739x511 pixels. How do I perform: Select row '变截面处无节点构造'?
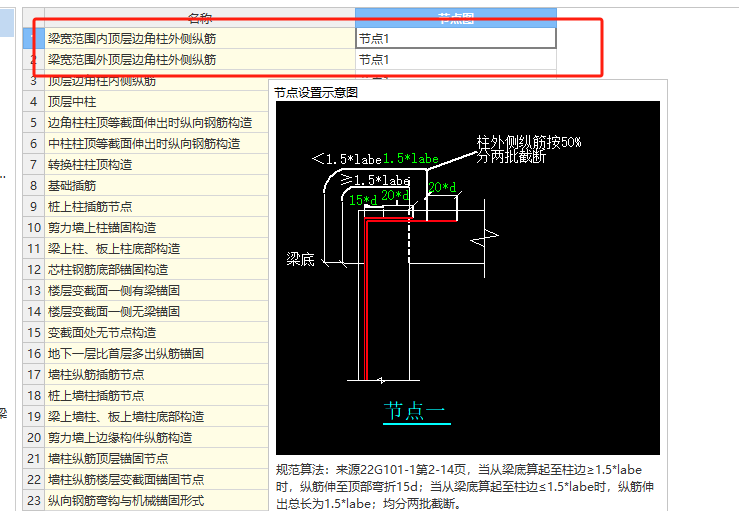coord(156,333)
